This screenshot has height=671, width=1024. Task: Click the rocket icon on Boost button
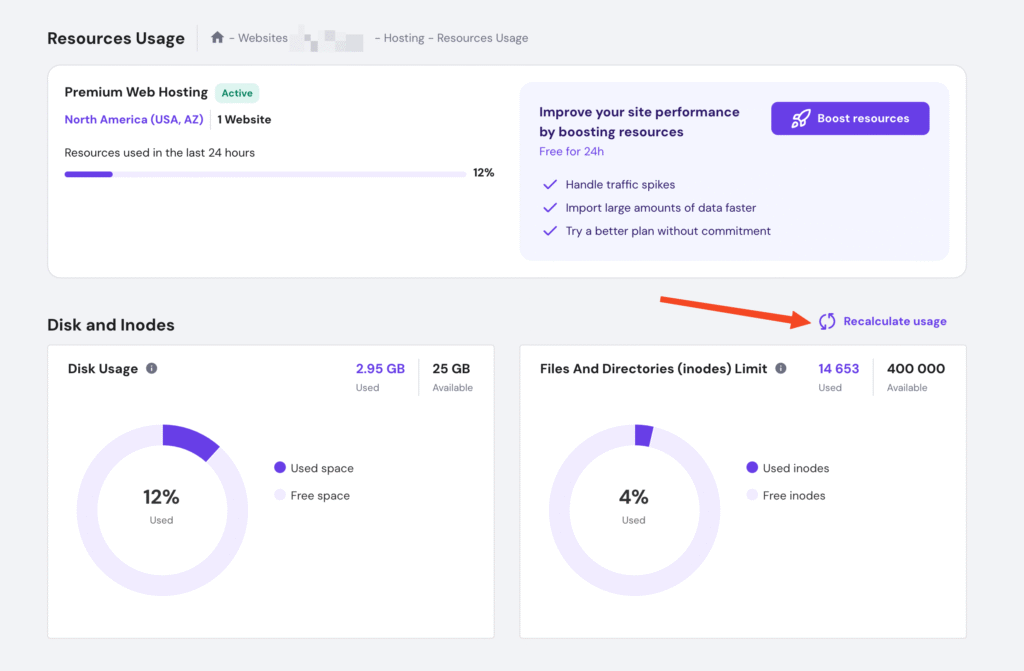[x=801, y=118]
